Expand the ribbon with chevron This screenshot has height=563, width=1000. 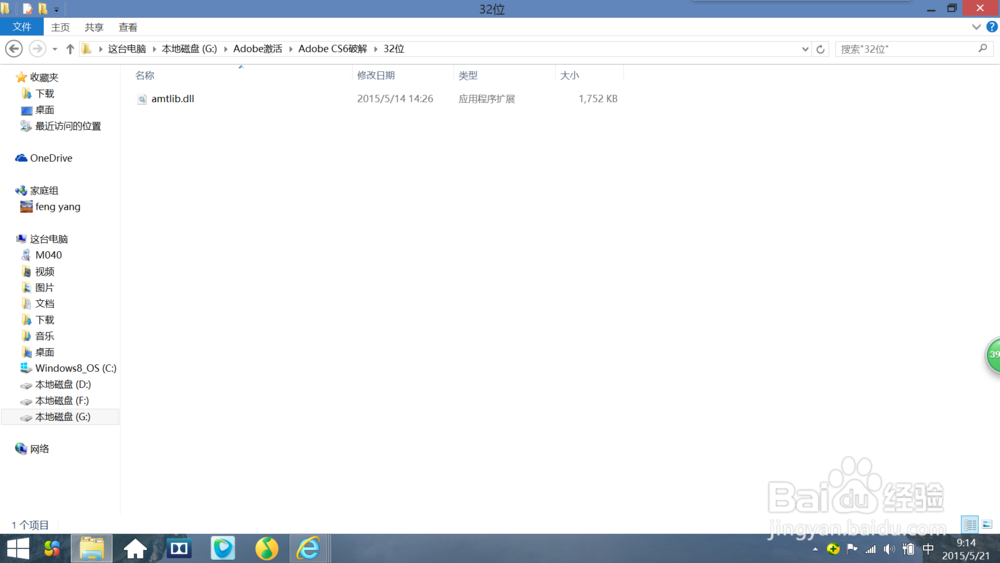tap(976, 27)
